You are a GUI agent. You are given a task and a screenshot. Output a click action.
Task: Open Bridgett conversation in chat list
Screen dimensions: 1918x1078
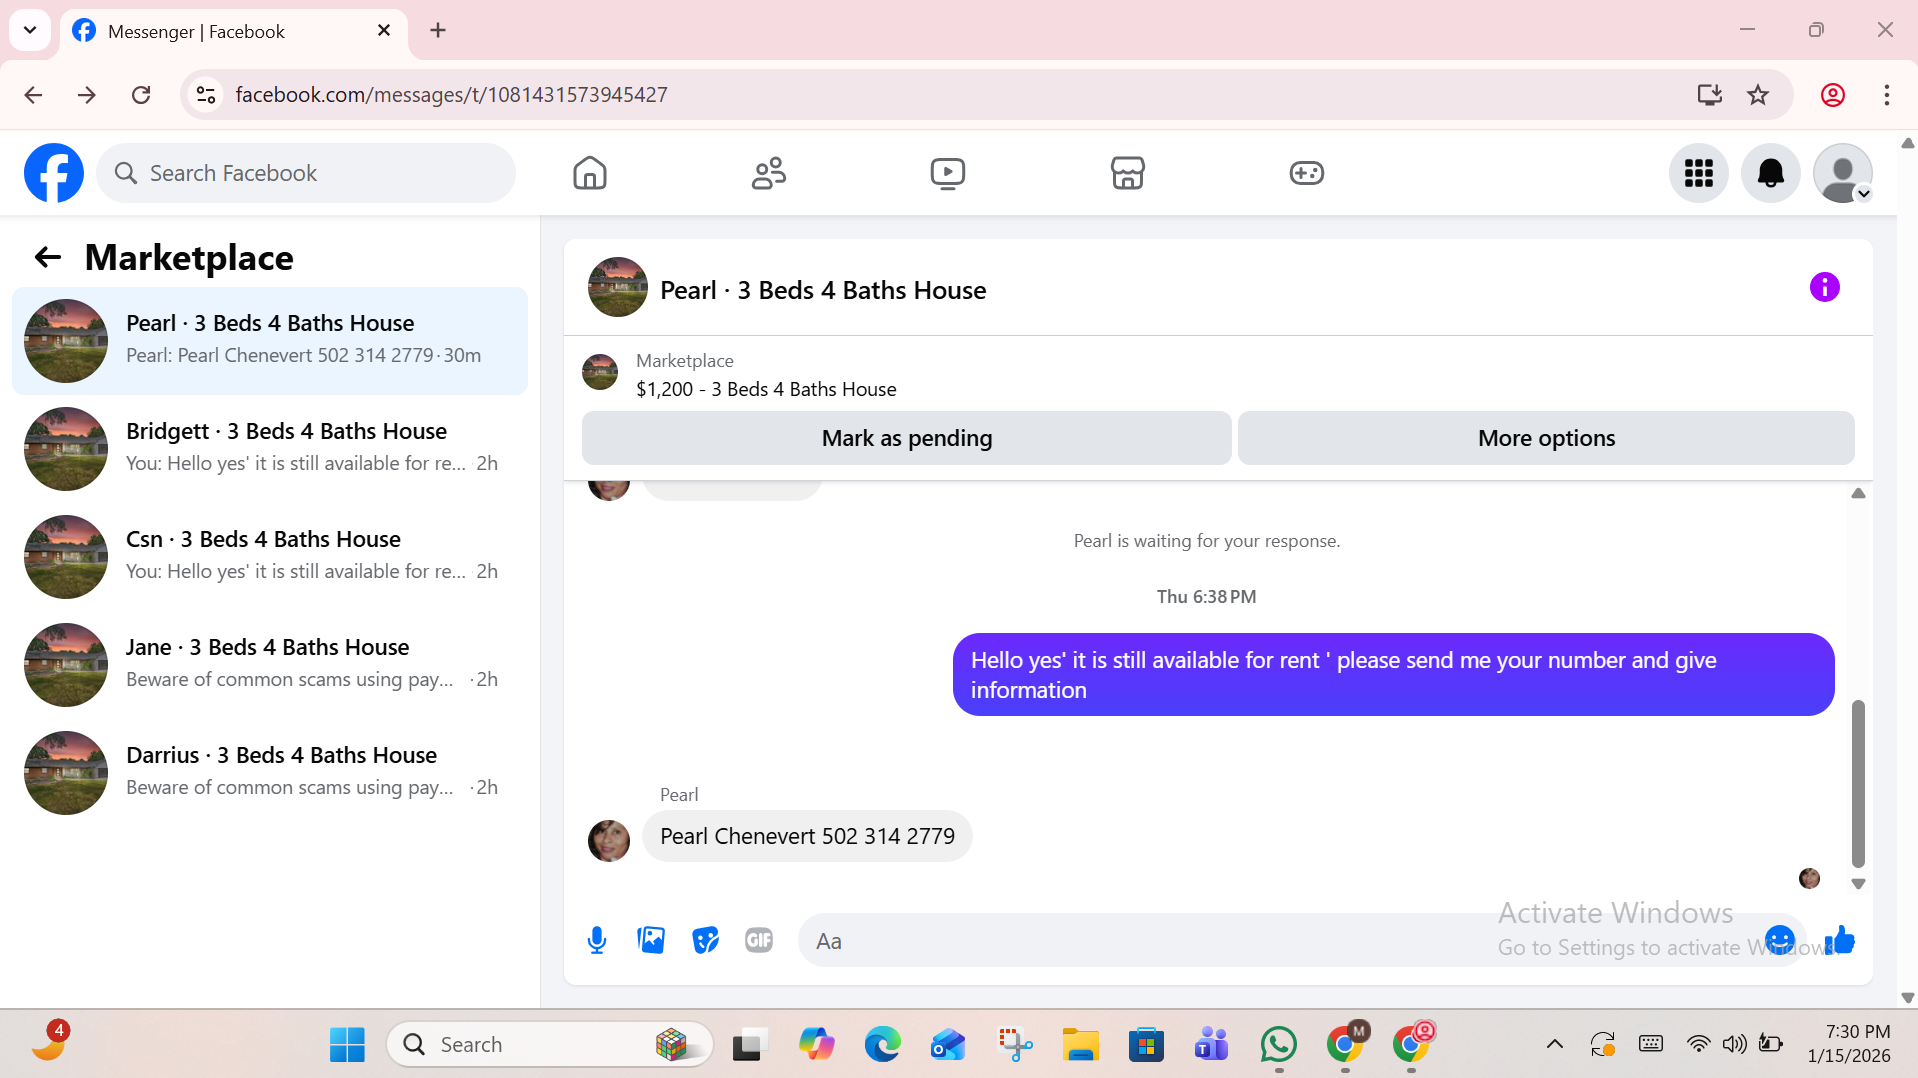tap(270, 449)
